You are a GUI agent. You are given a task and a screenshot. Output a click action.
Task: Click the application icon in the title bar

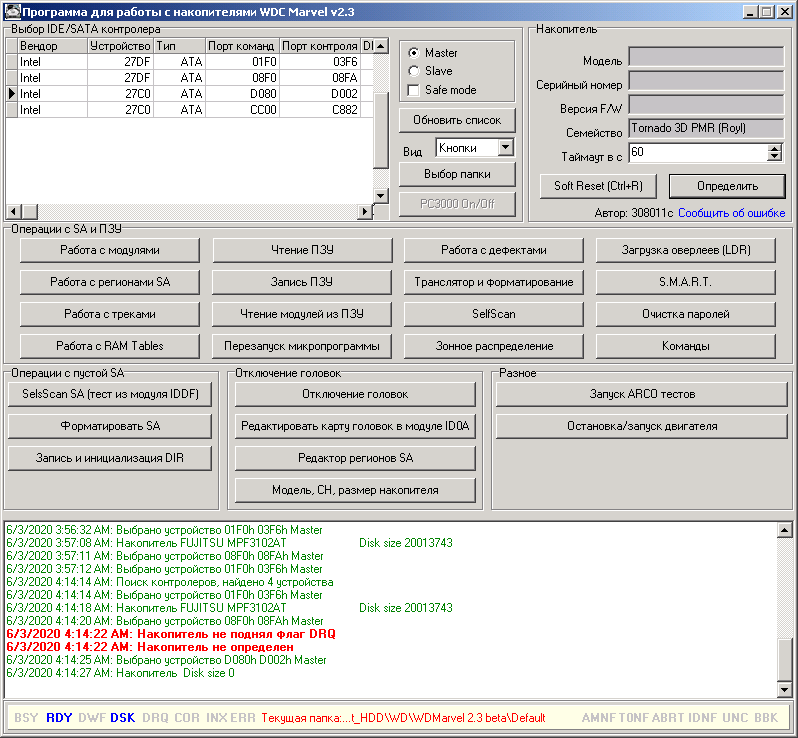coord(11,11)
